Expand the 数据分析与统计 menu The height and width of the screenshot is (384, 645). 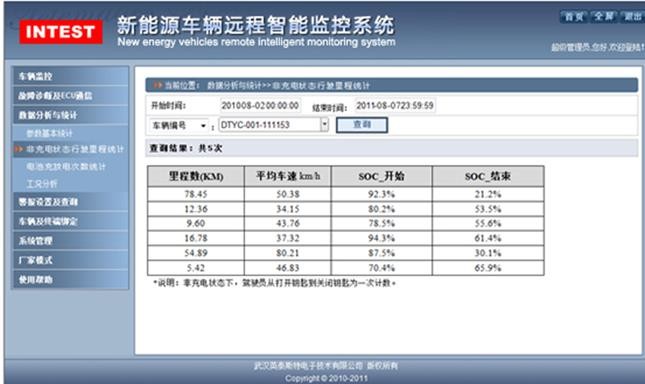click(70, 115)
